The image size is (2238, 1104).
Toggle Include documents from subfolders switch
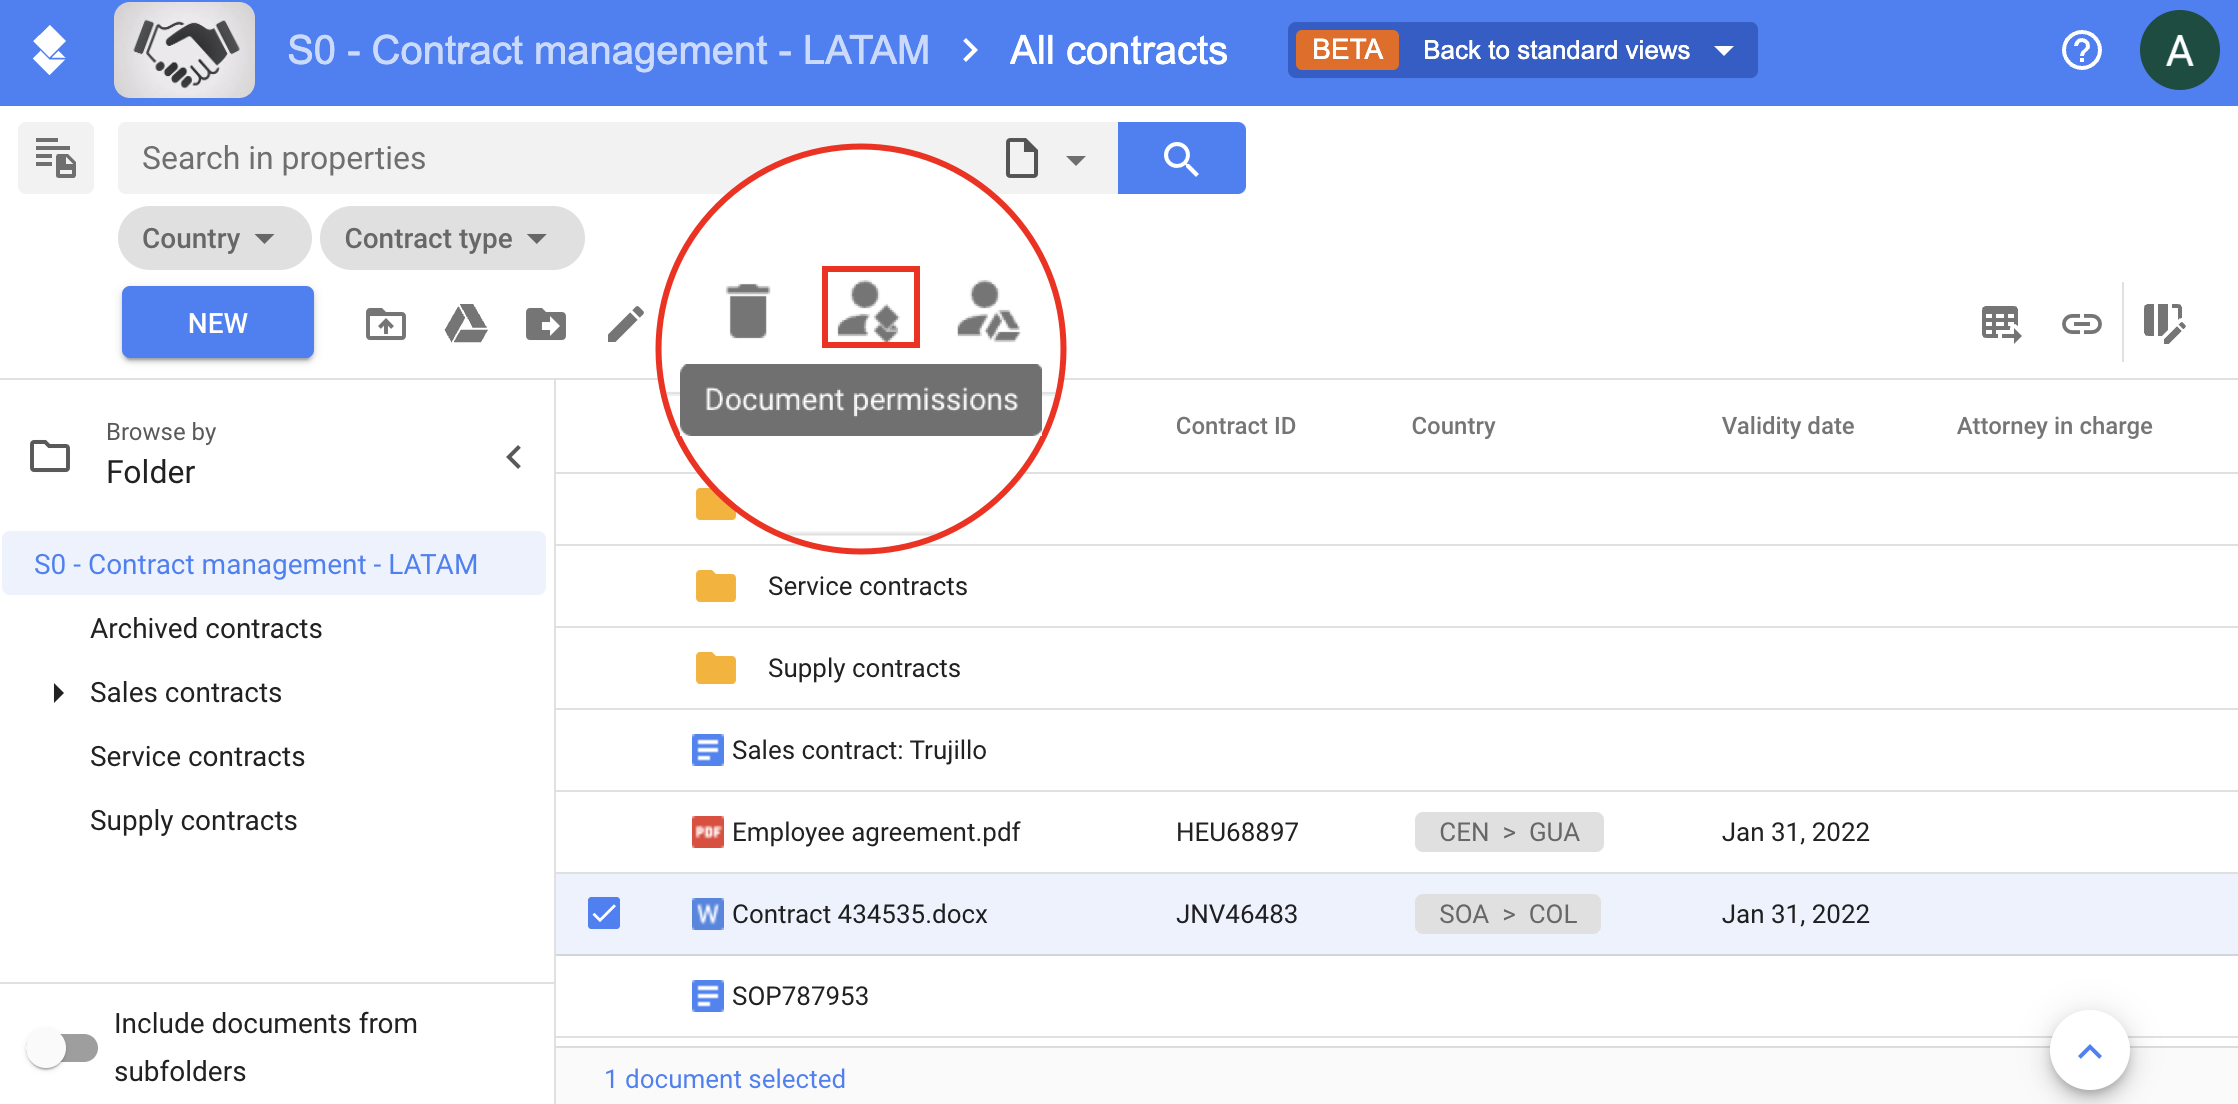coord(62,1047)
